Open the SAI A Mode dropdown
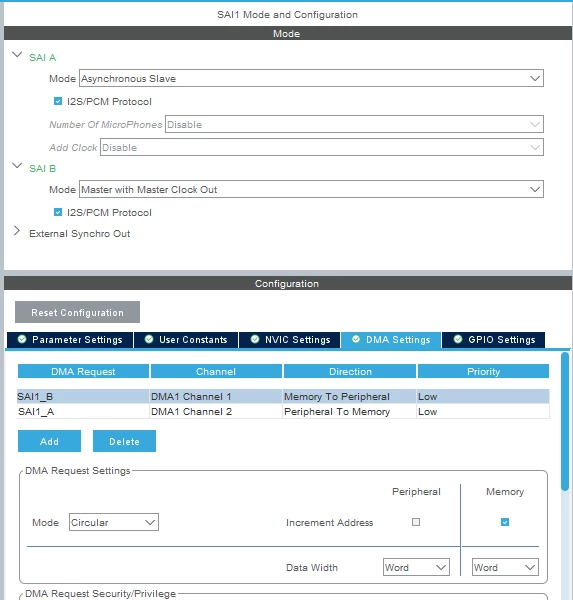 [x=311, y=78]
